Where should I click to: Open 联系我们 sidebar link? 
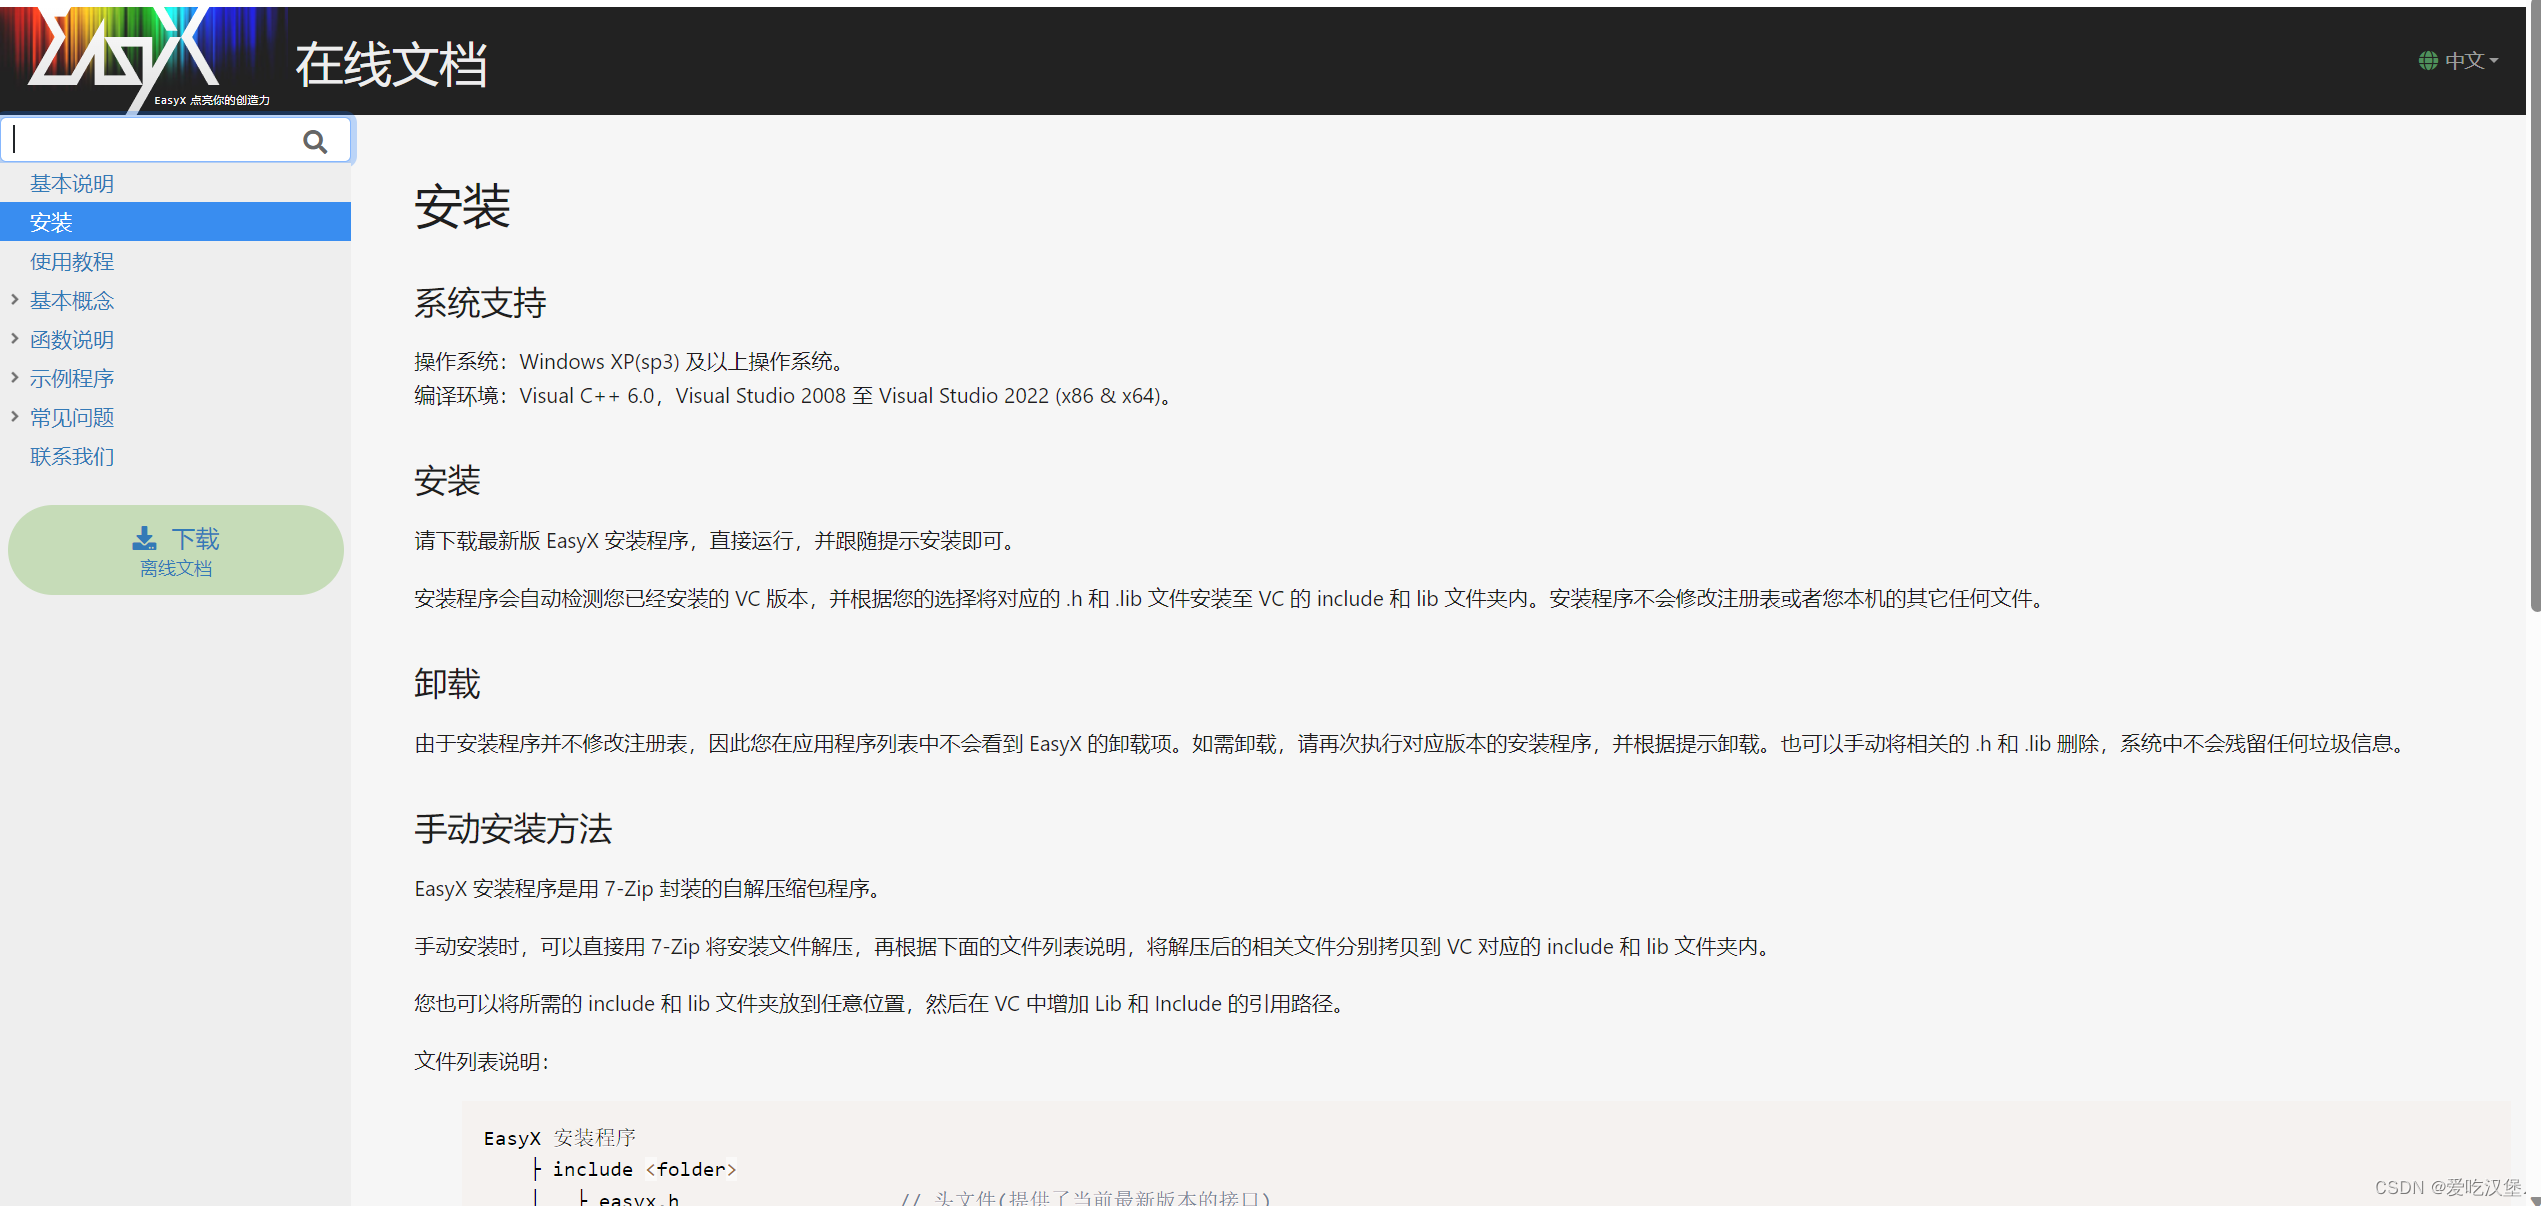pyautogui.click(x=72, y=456)
